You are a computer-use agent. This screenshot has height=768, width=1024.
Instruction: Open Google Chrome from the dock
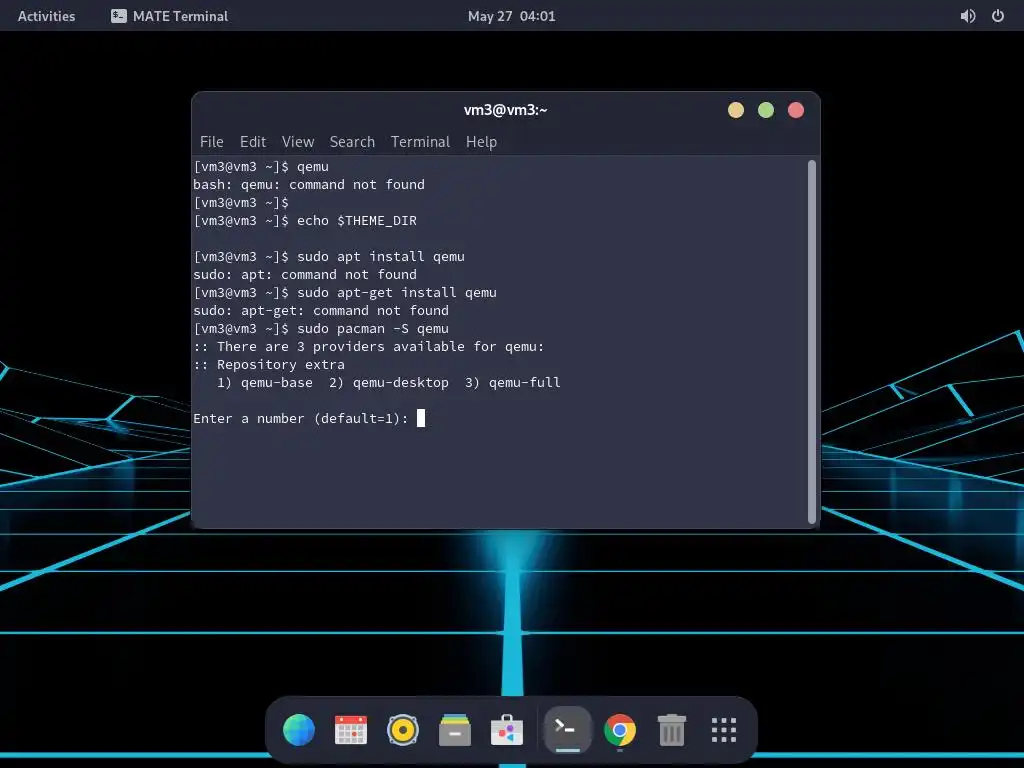620,729
